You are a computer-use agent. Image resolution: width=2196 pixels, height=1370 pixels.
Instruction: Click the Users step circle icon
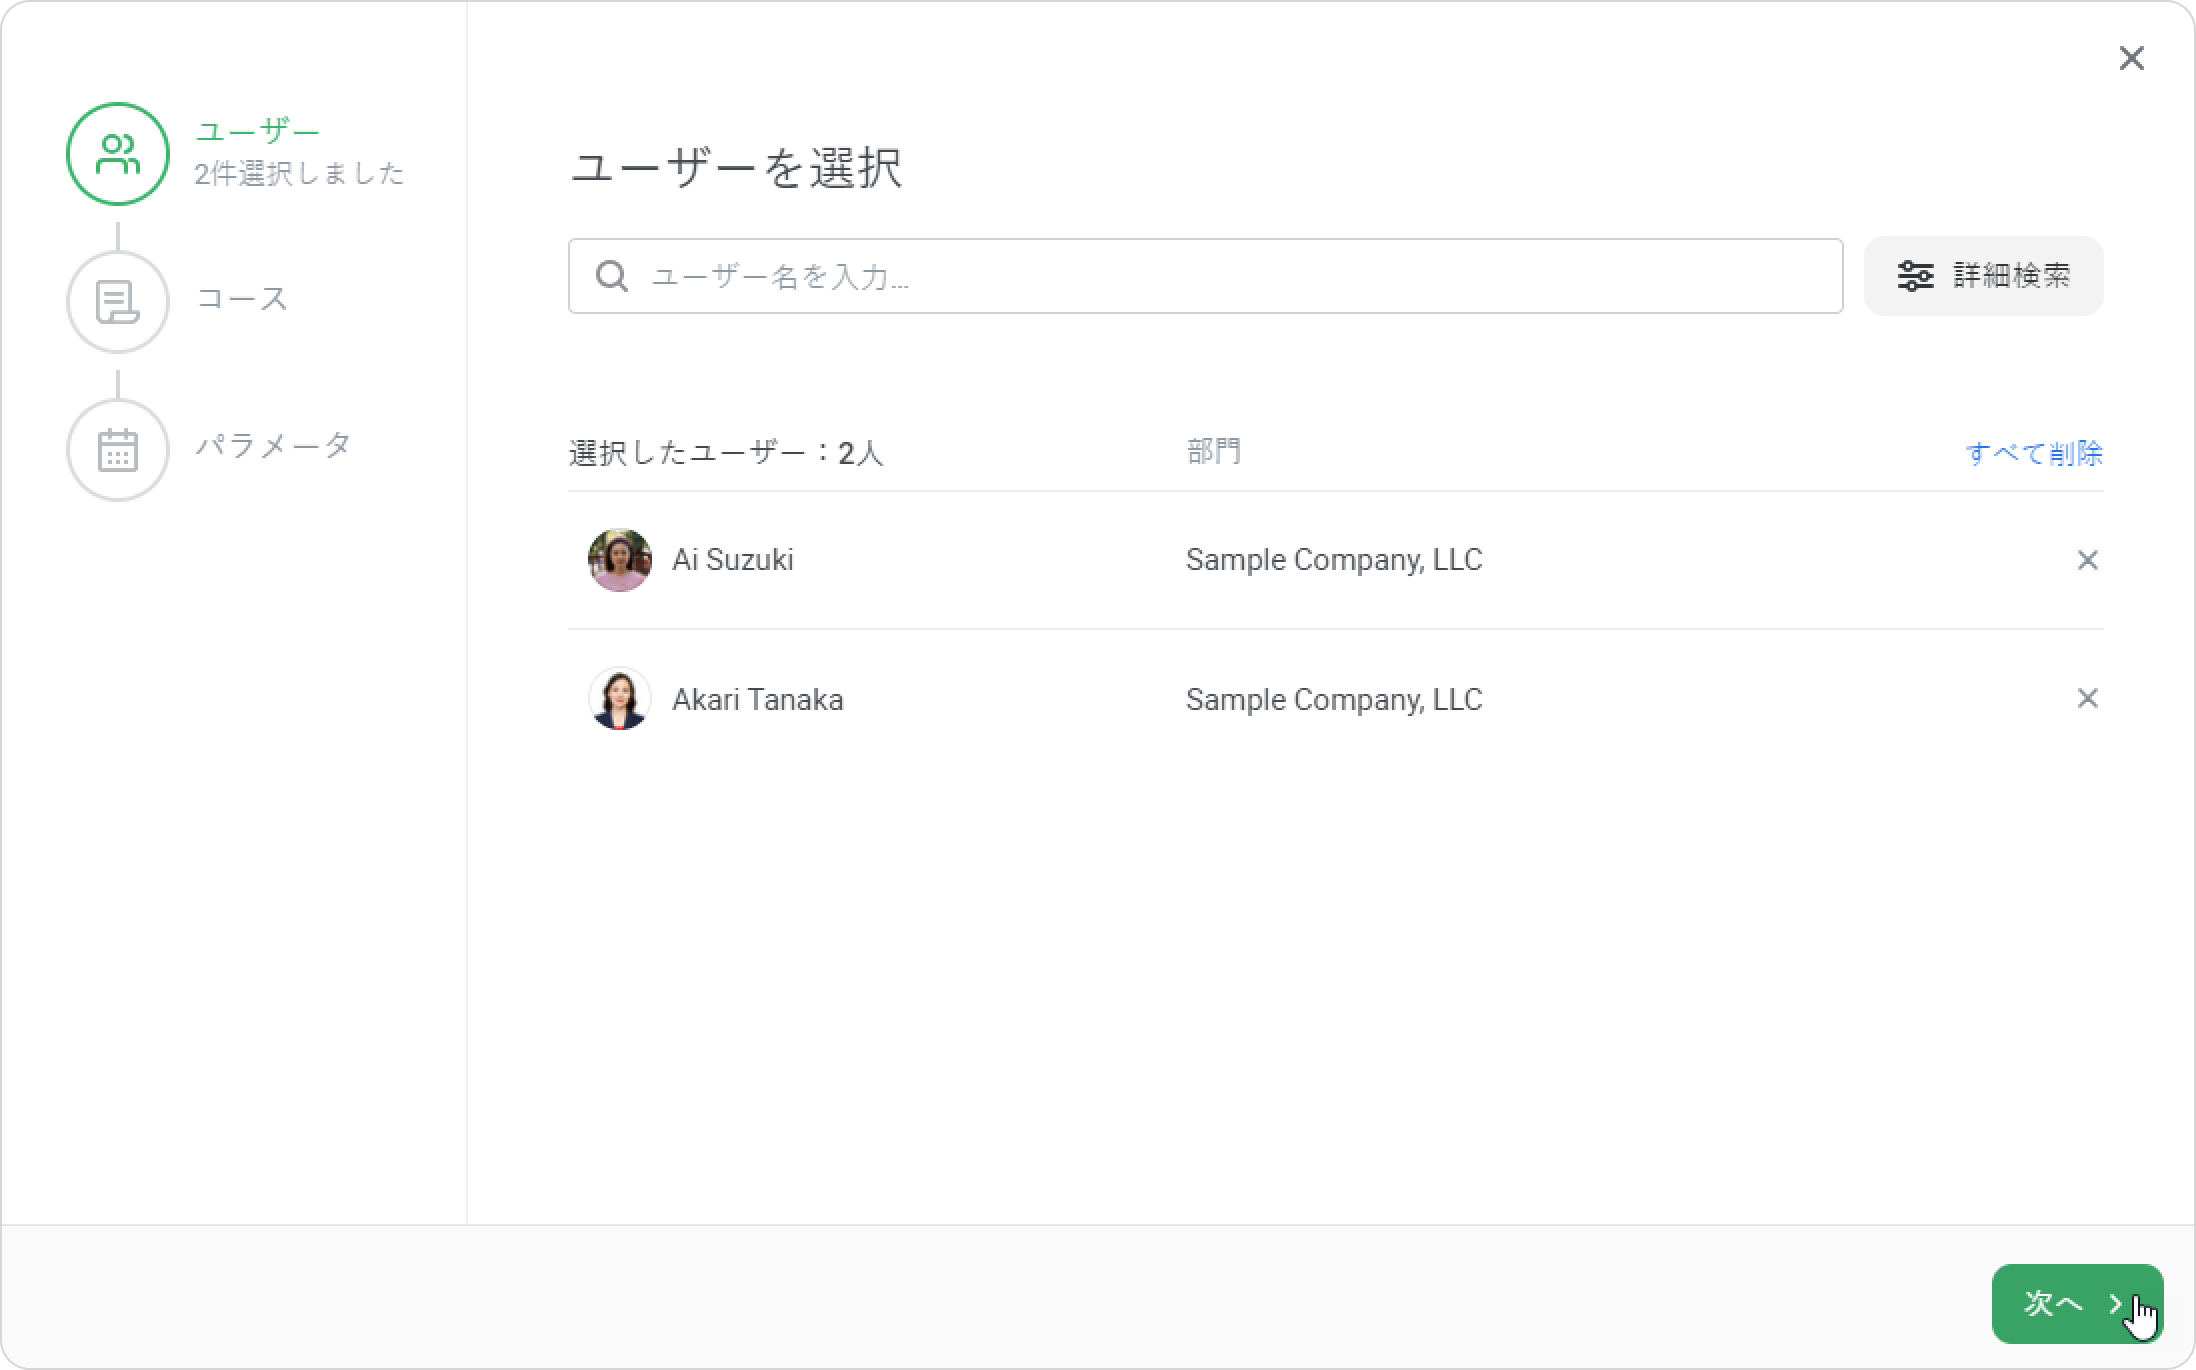[x=118, y=154]
